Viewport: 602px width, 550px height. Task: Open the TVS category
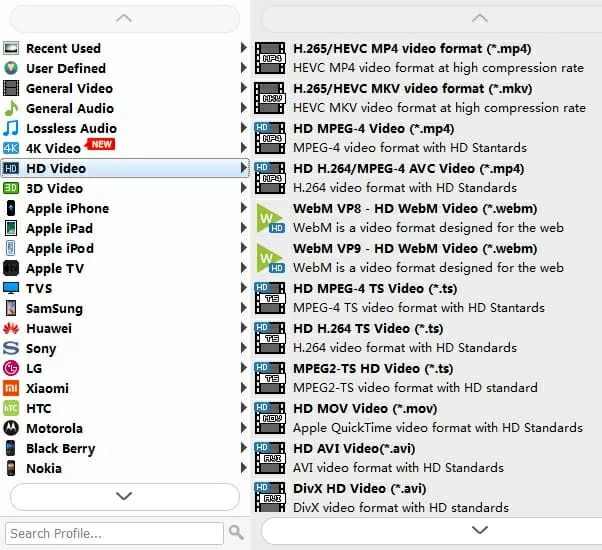tap(125, 288)
